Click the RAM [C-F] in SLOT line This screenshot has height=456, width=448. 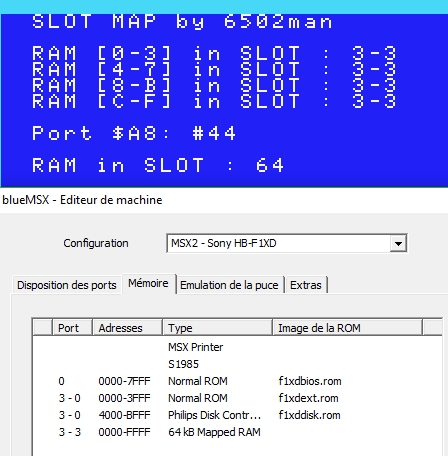coord(214,102)
